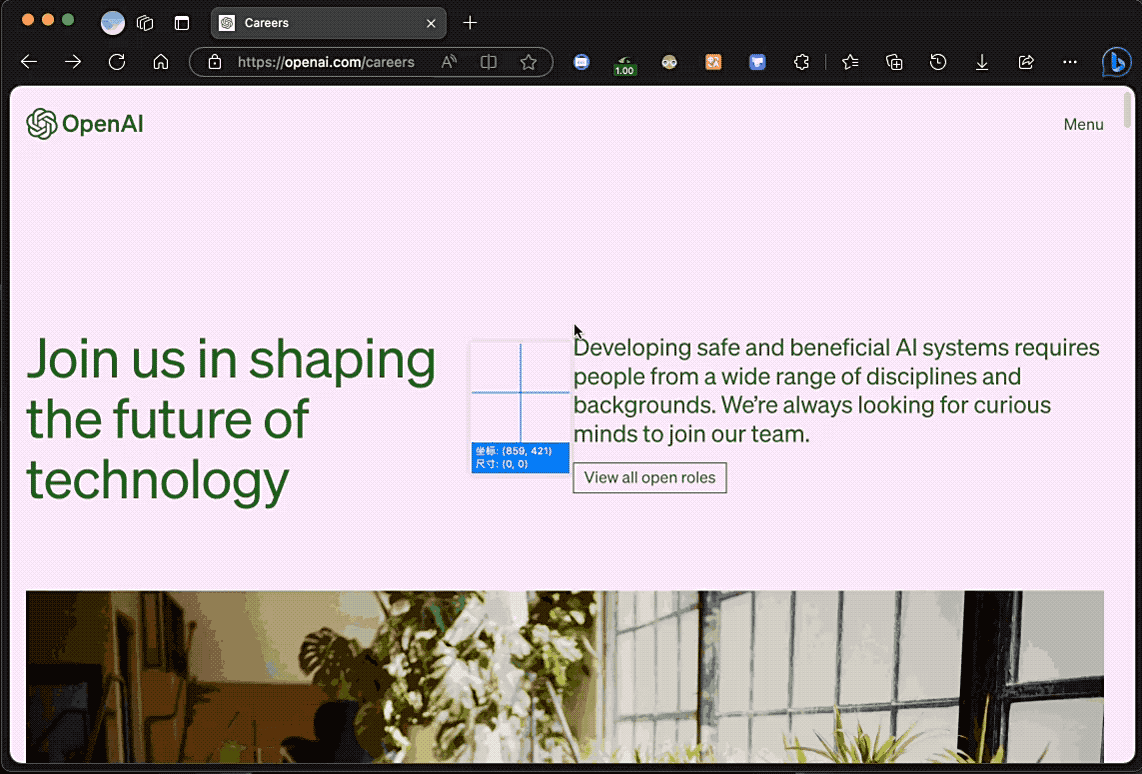
Task: Click View all open roles button
Action: [x=650, y=478]
